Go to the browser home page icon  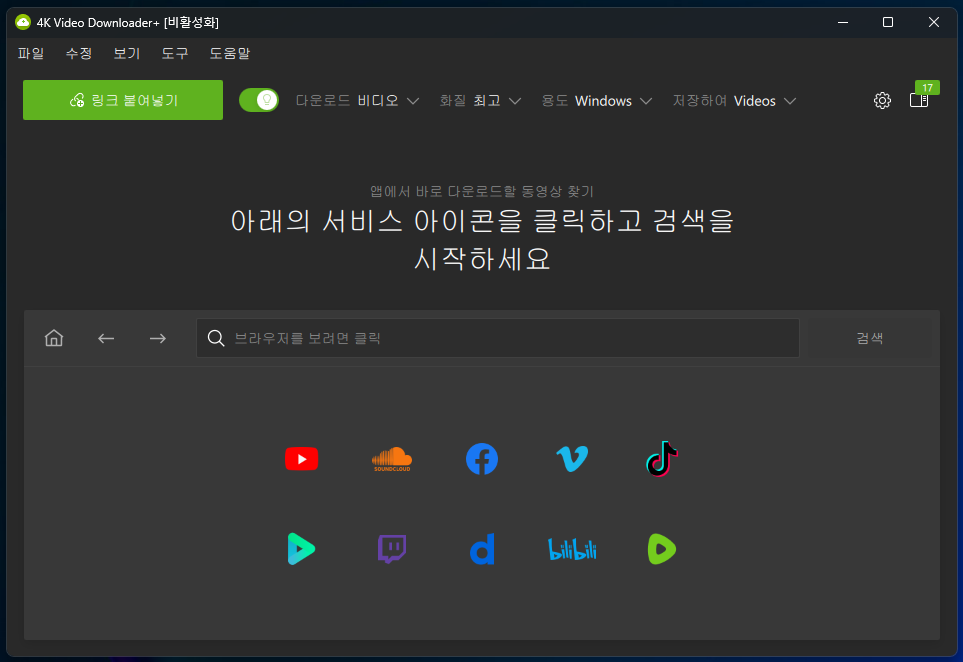point(54,338)
